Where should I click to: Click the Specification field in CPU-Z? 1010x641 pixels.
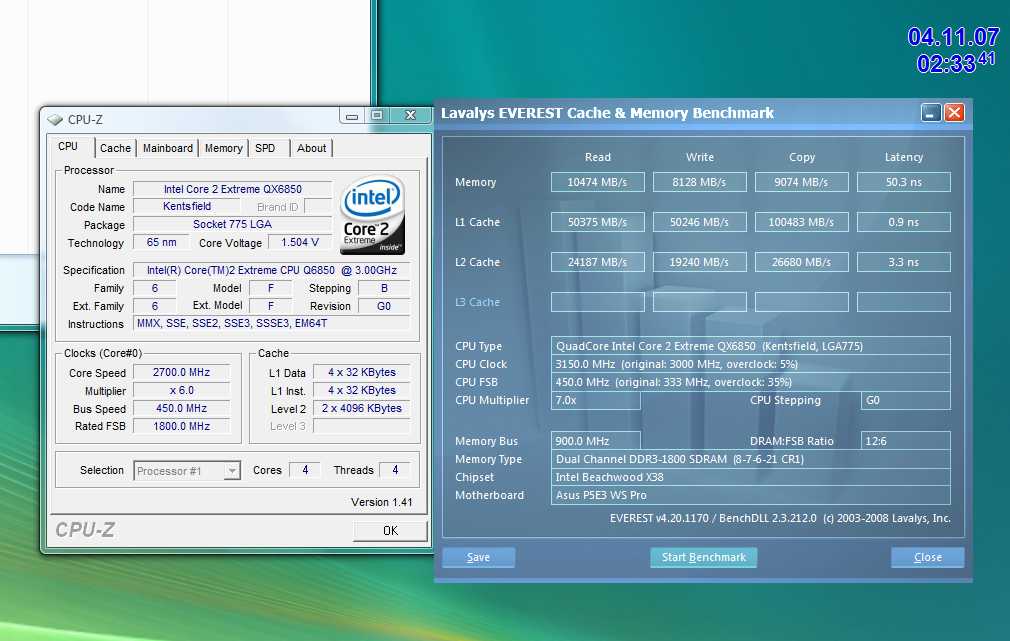click(x=271, y=271)
